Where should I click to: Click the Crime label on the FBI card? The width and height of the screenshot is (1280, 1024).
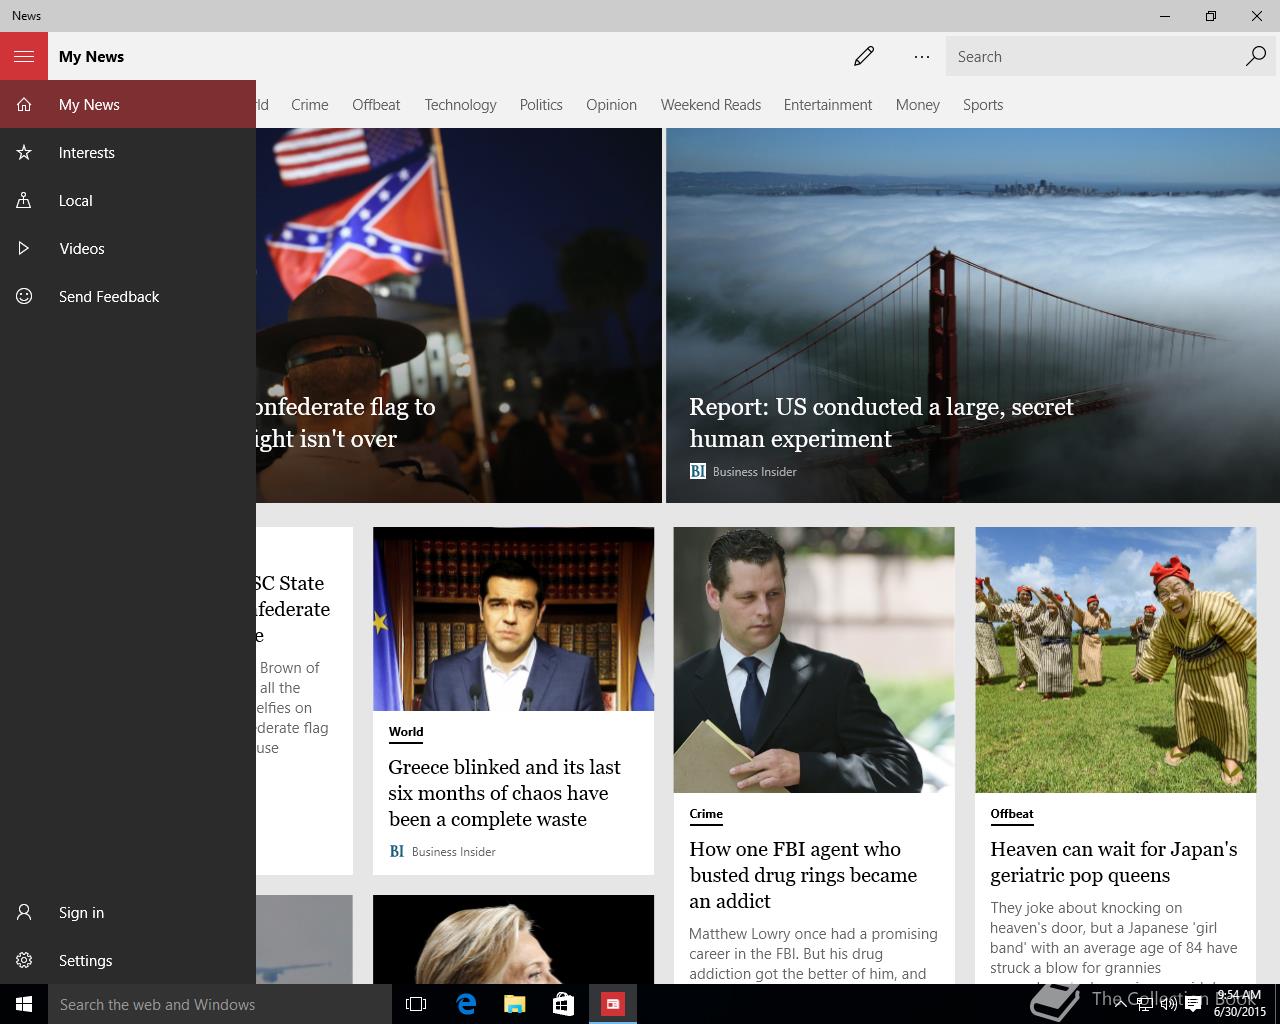[x=706, y=814]
